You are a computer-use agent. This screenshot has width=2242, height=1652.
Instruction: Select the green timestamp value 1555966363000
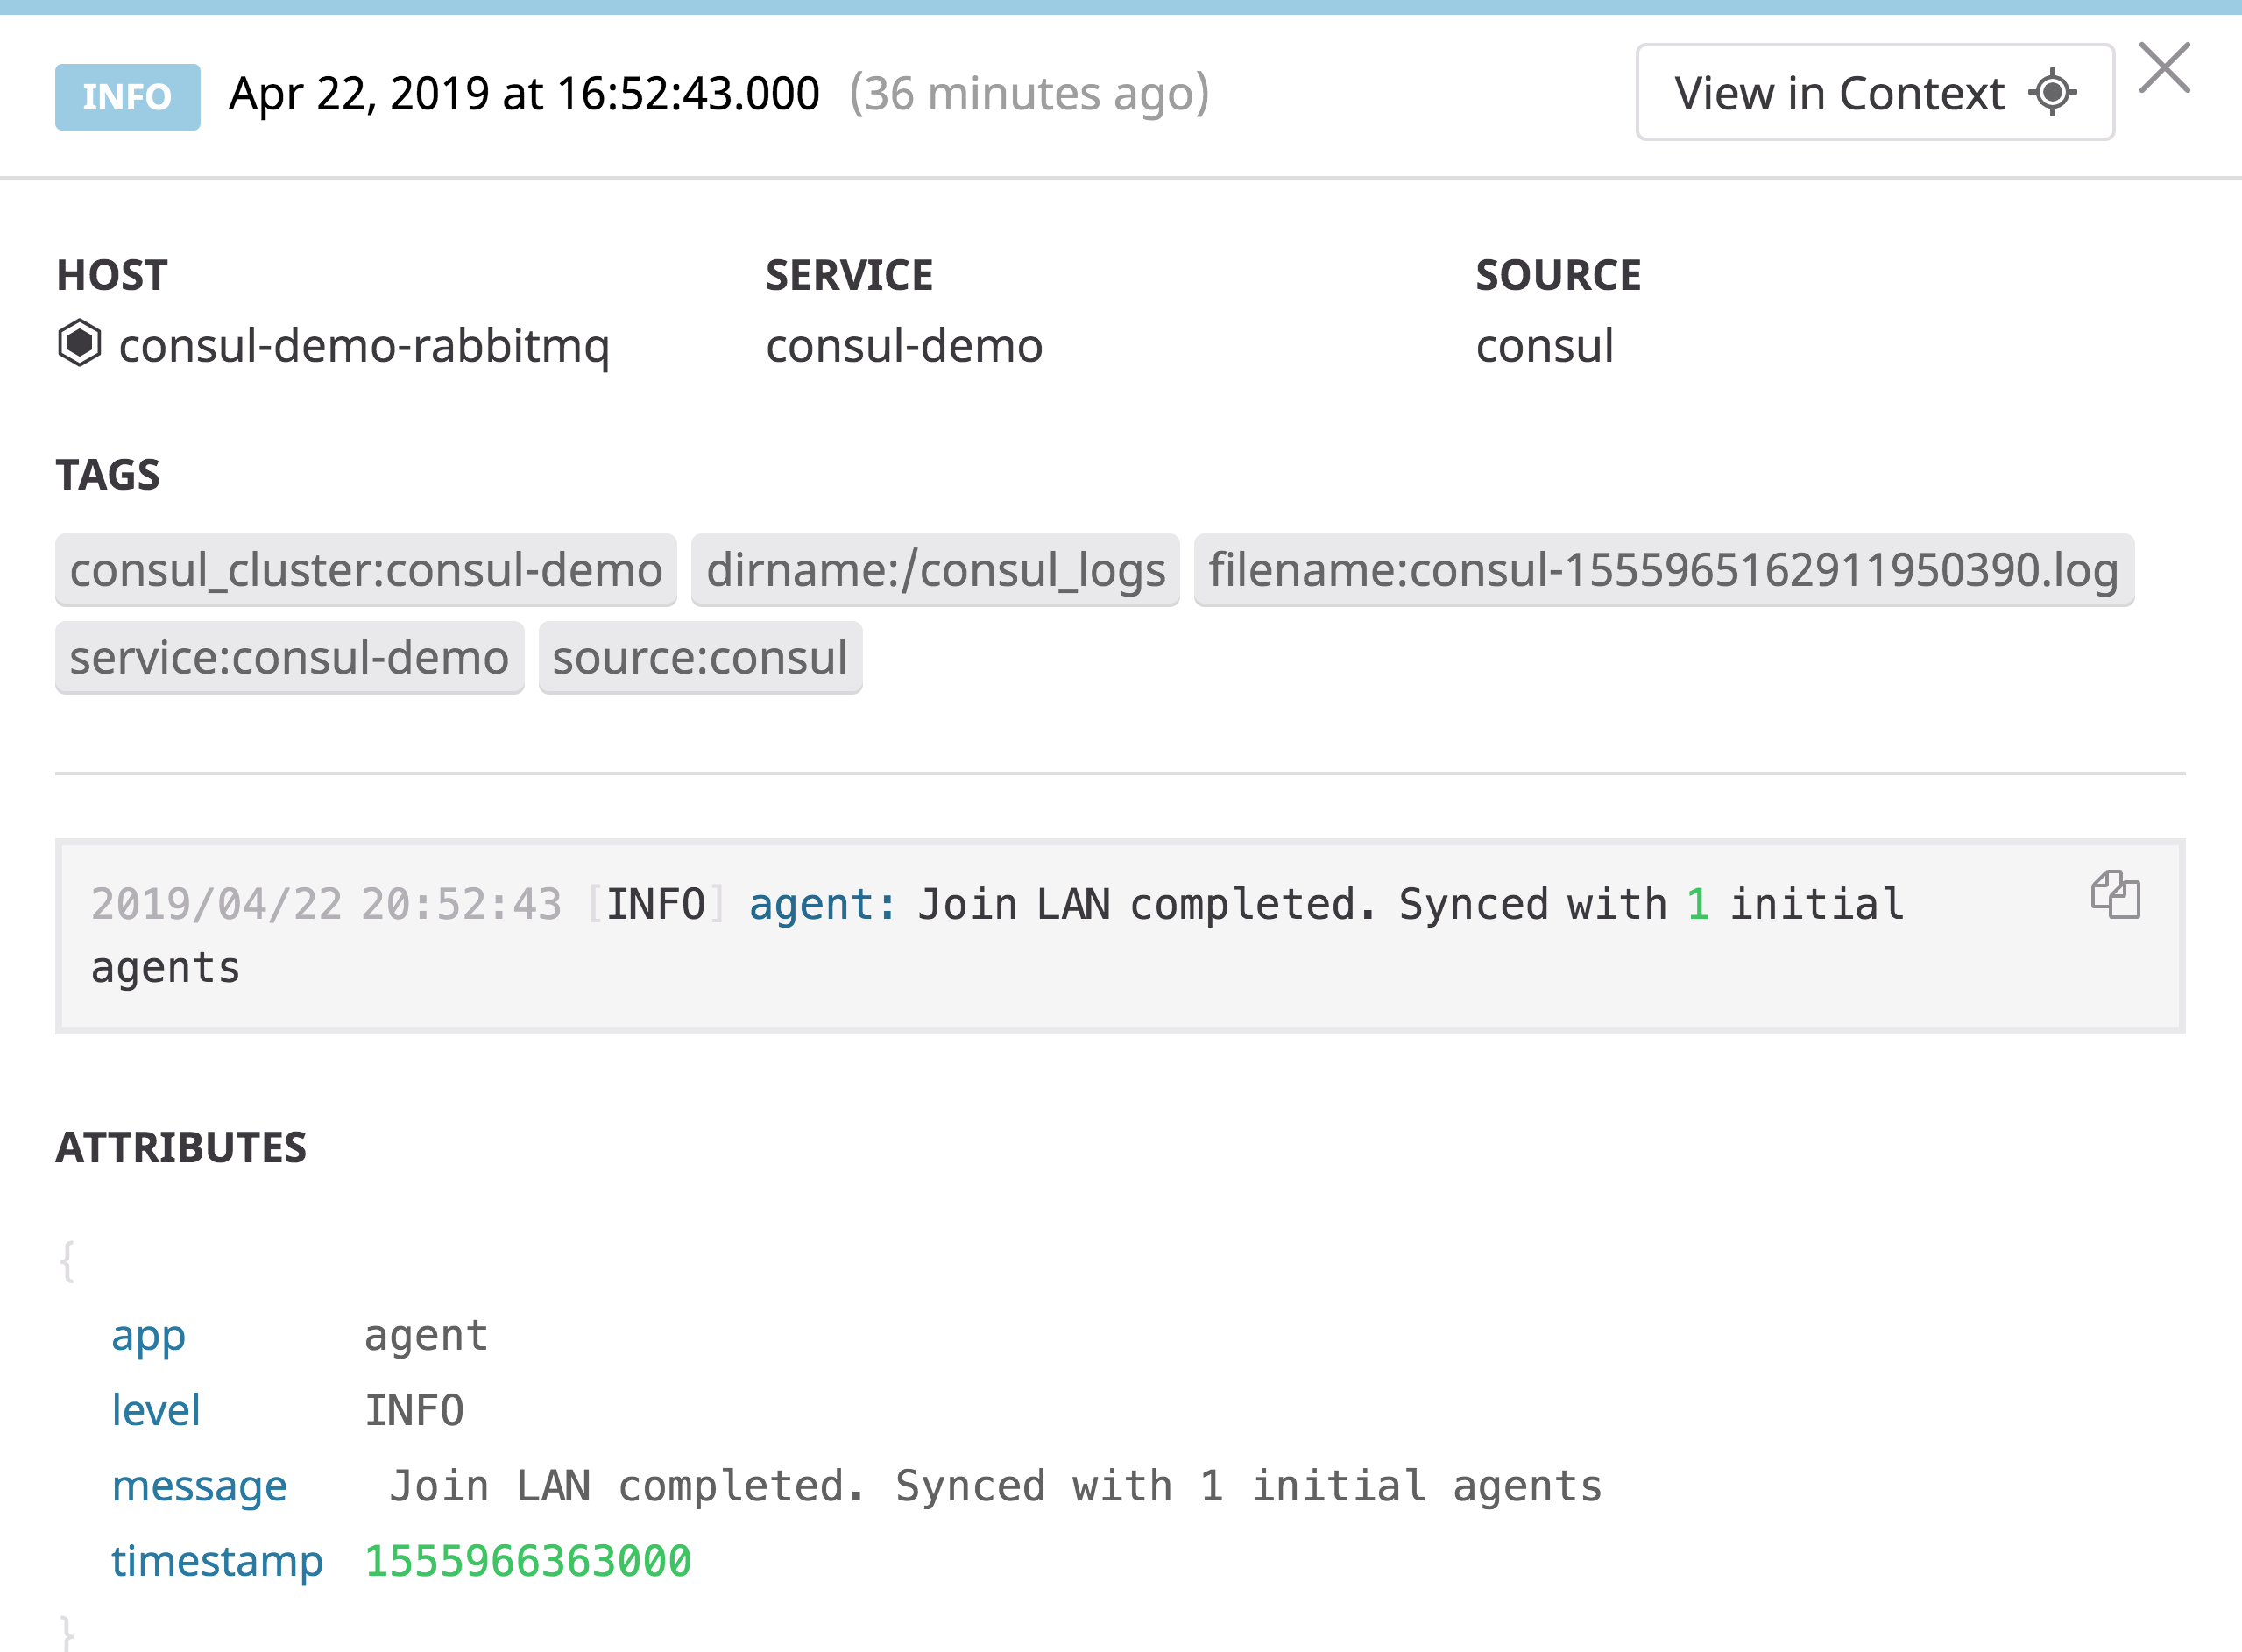click(x=527, y=1560)
